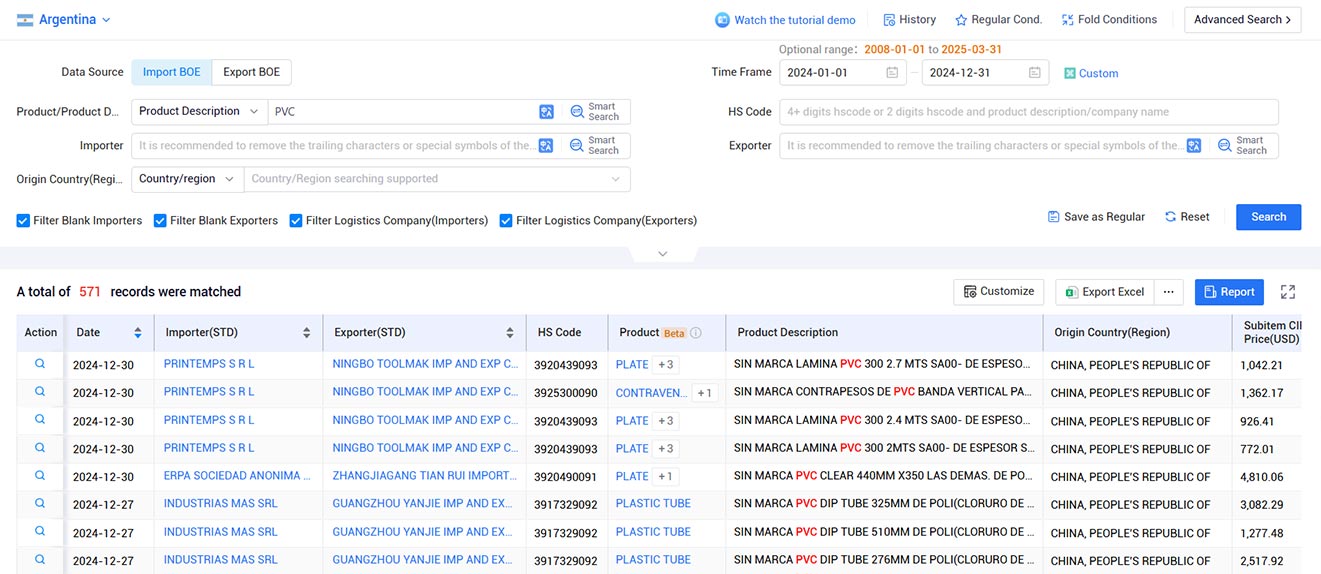The width and height of the screenshot is (1321, 574).
Task: Click HS code 3925300090 cell
Action: click(566, 393)
